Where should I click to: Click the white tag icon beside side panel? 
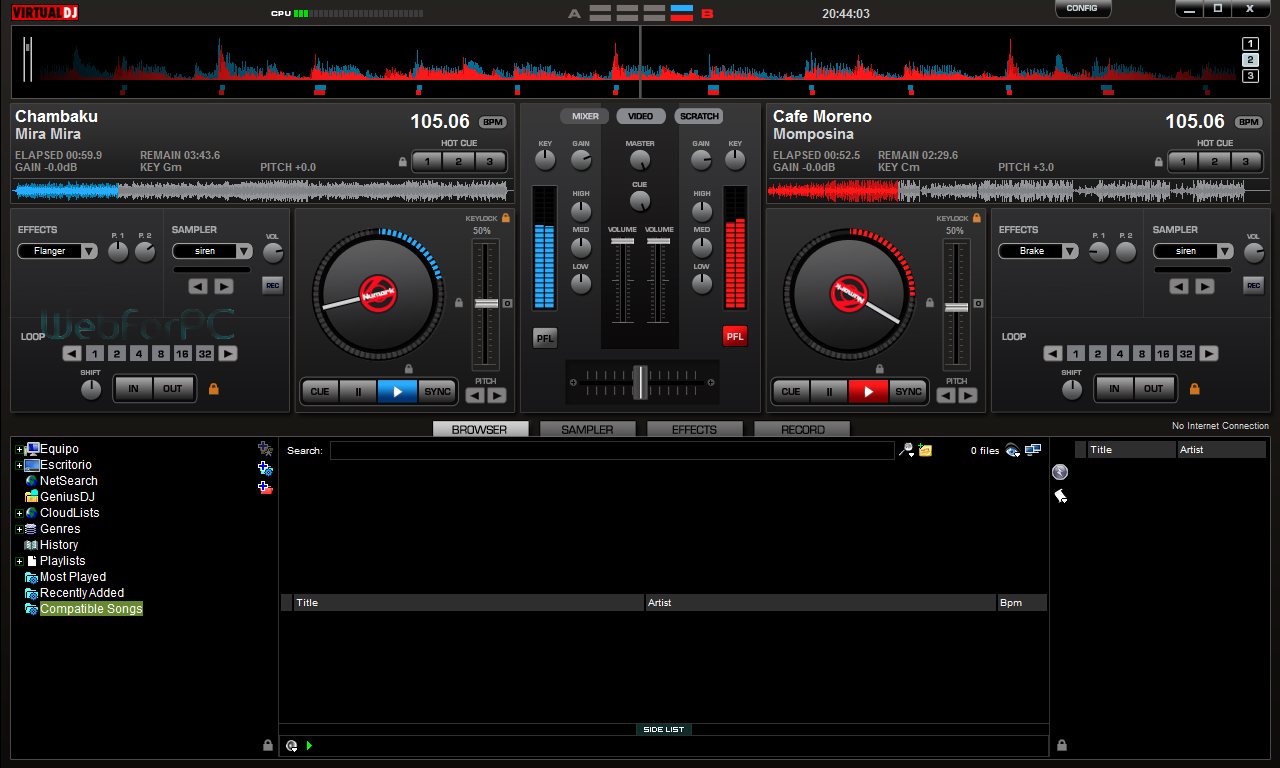click(1060, 496)
